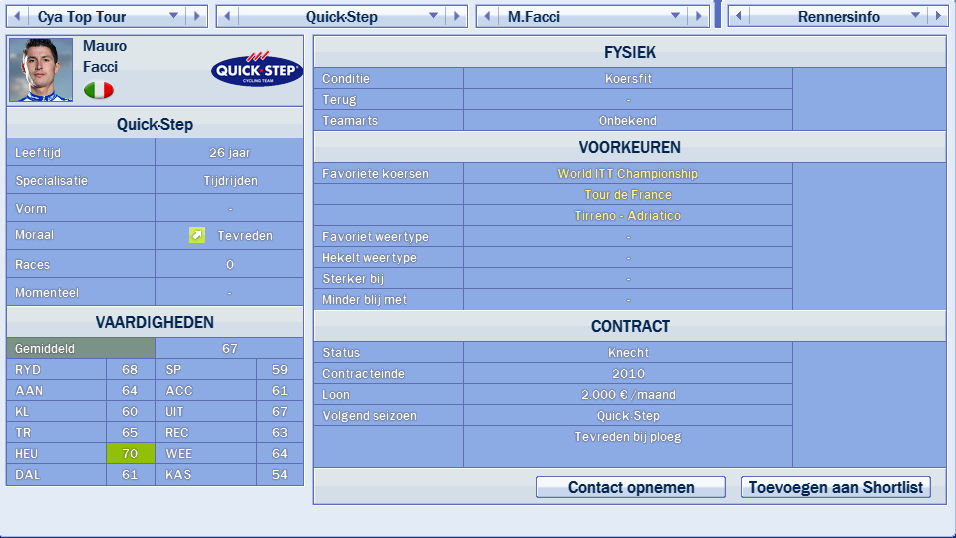Viewport: 956px width, 538px height.
Task: Open the M.Facci rider dropdown
Action: coord(675,17)
